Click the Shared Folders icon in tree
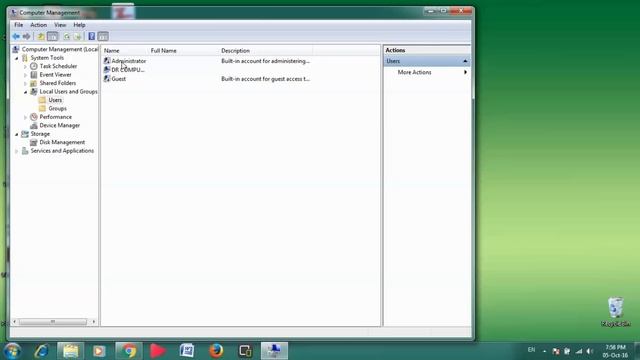This screenshot has height=360, width=640. click(34, 83)
